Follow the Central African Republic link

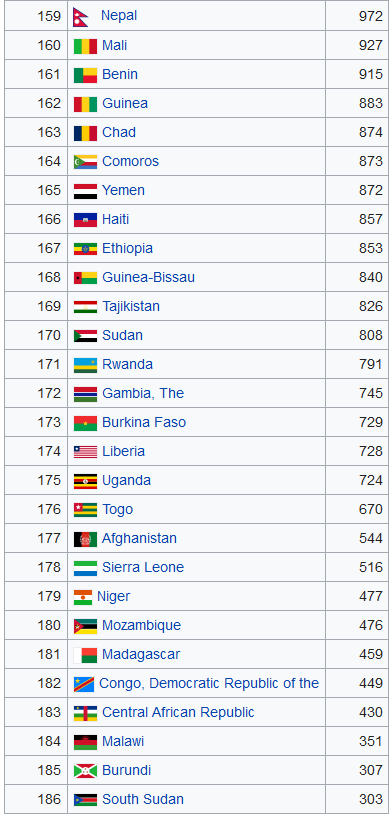click(178, 712)
